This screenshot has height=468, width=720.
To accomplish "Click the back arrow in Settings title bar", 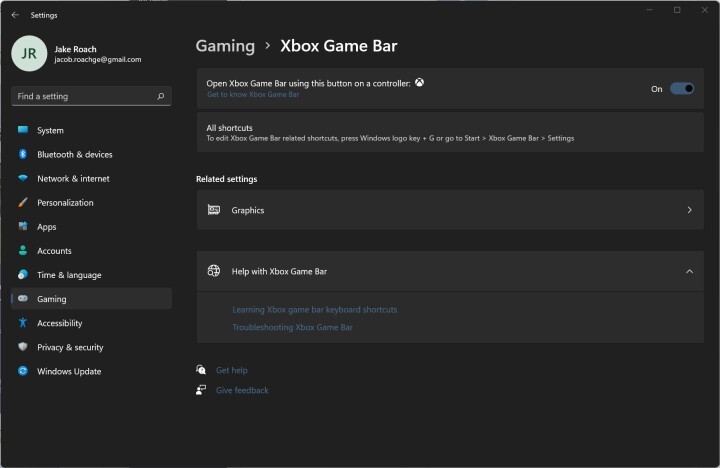I will tap(15, 15).
